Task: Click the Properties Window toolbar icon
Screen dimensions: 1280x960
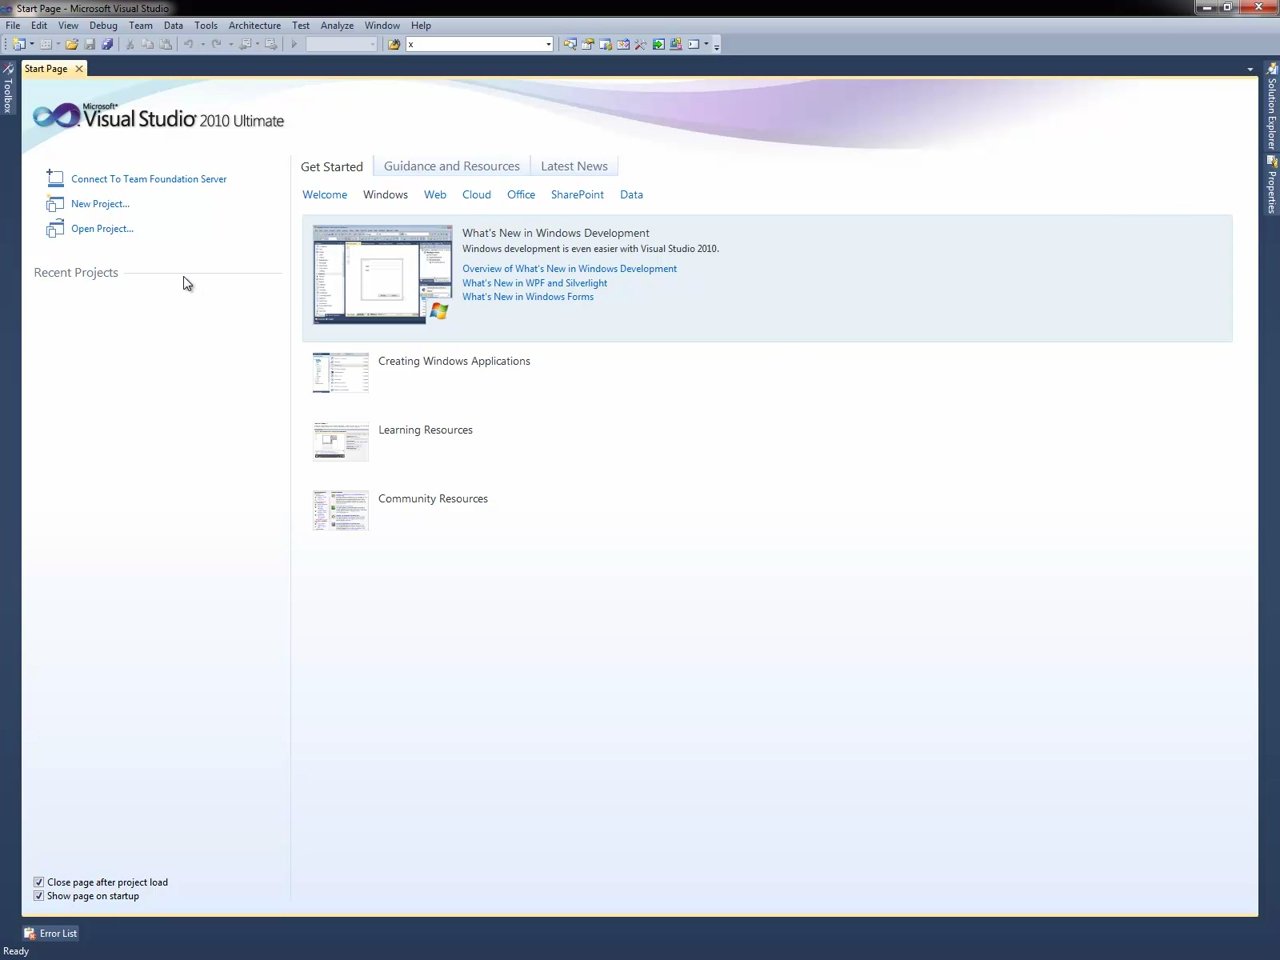Action: pos(588,44)
